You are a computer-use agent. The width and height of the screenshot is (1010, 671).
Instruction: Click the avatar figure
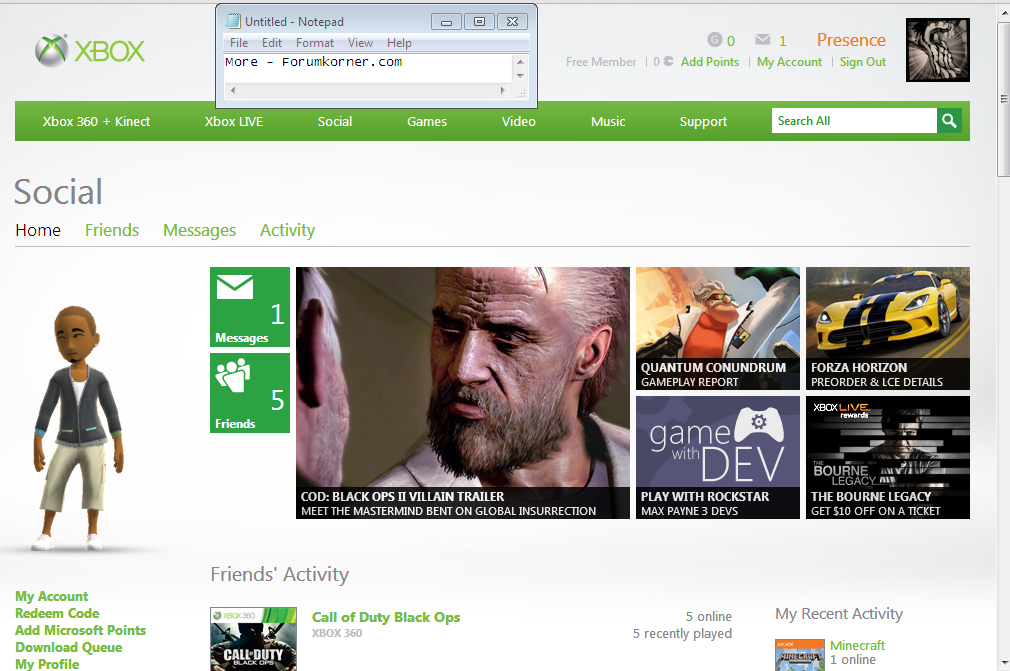(79, 428)
